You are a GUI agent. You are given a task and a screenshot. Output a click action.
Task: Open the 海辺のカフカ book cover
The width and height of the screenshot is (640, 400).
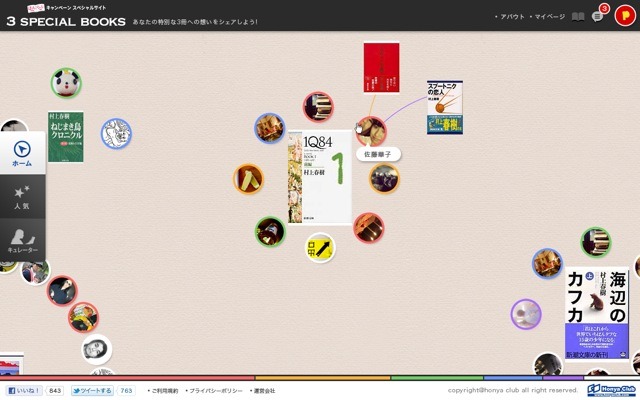(x=597, y=313)
